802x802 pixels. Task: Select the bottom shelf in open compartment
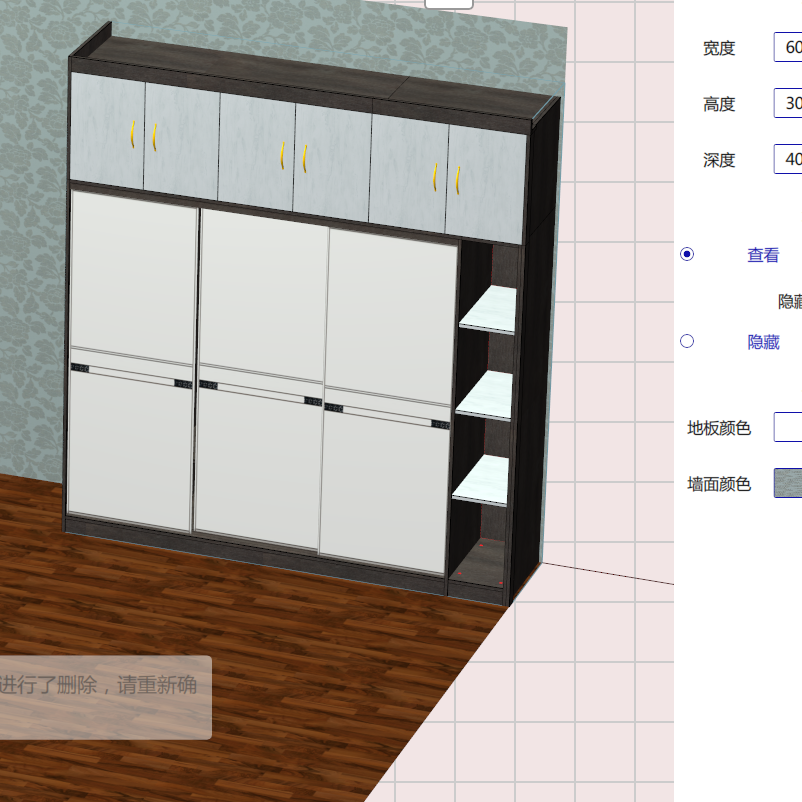point(480,480)
